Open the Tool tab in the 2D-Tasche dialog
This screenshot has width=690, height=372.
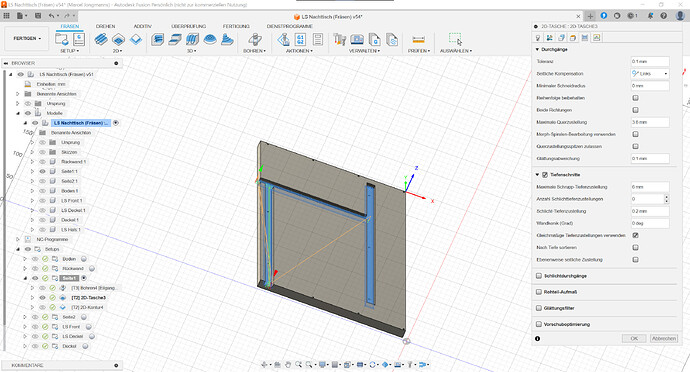coord(538,38)
